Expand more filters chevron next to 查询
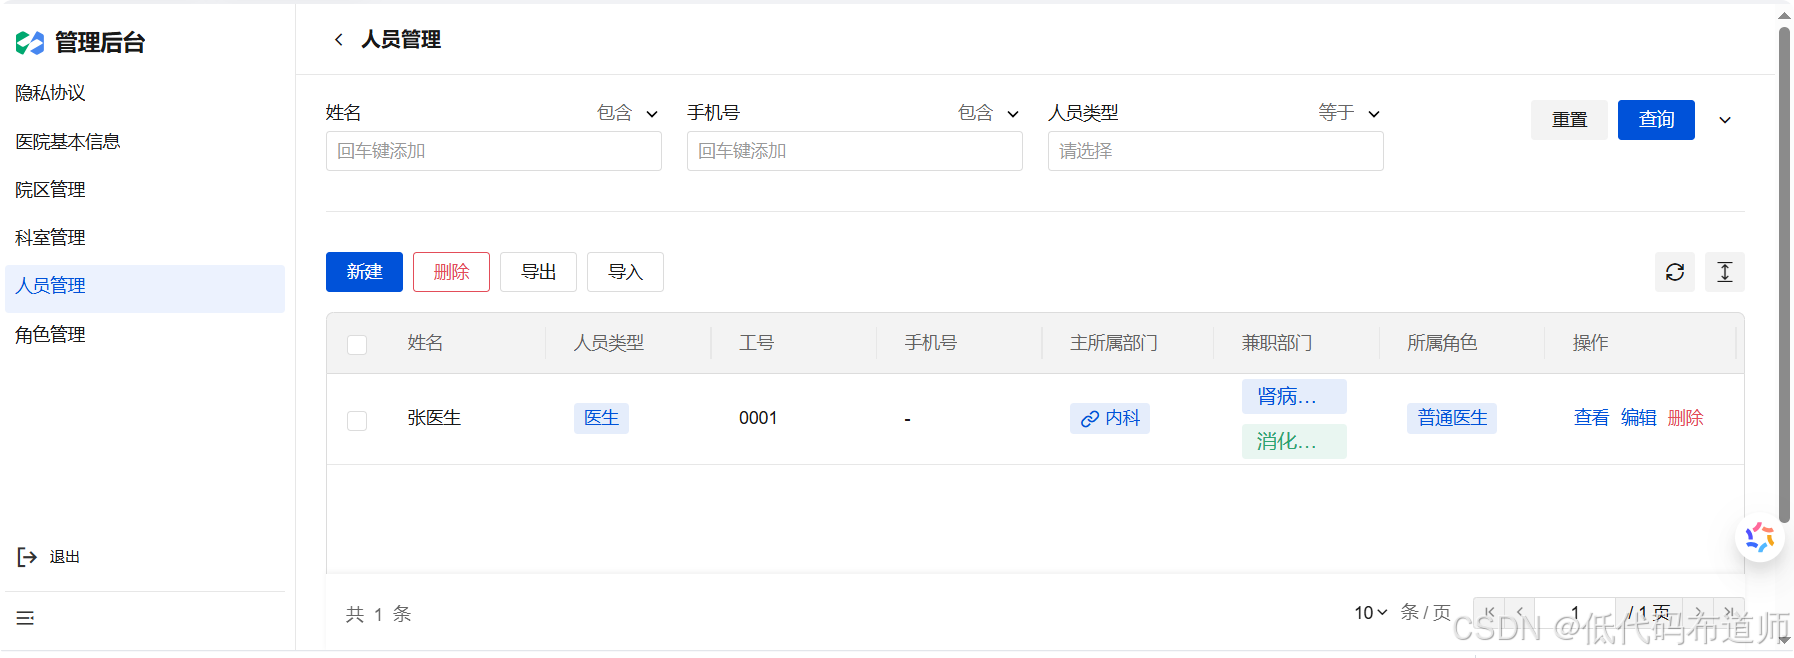Viewport: 1794px width, 658px height. [x=1725, y=120]
